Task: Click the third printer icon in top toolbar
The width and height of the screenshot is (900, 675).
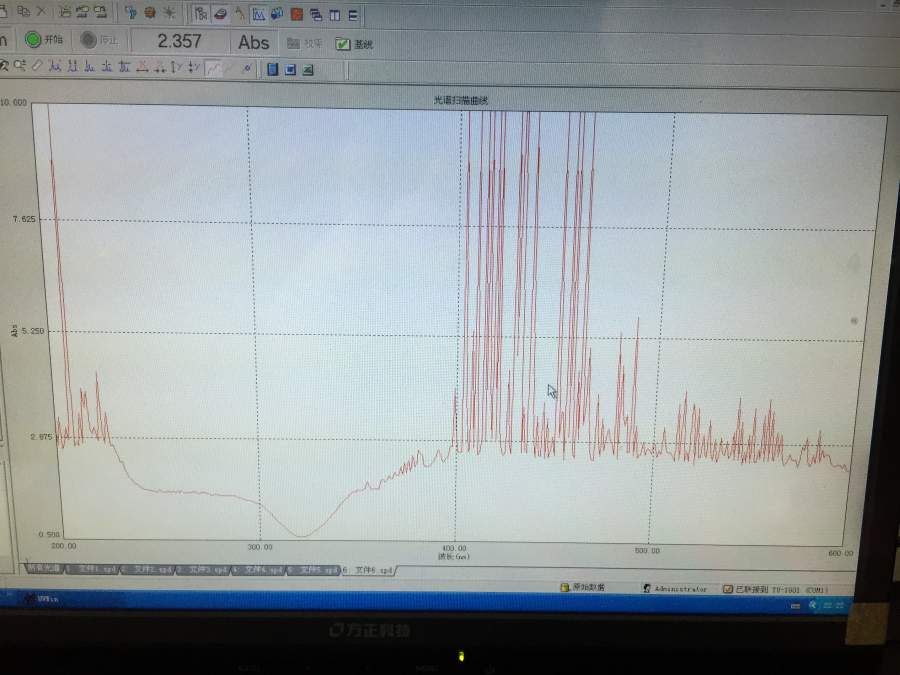Action: pos(100,11)
